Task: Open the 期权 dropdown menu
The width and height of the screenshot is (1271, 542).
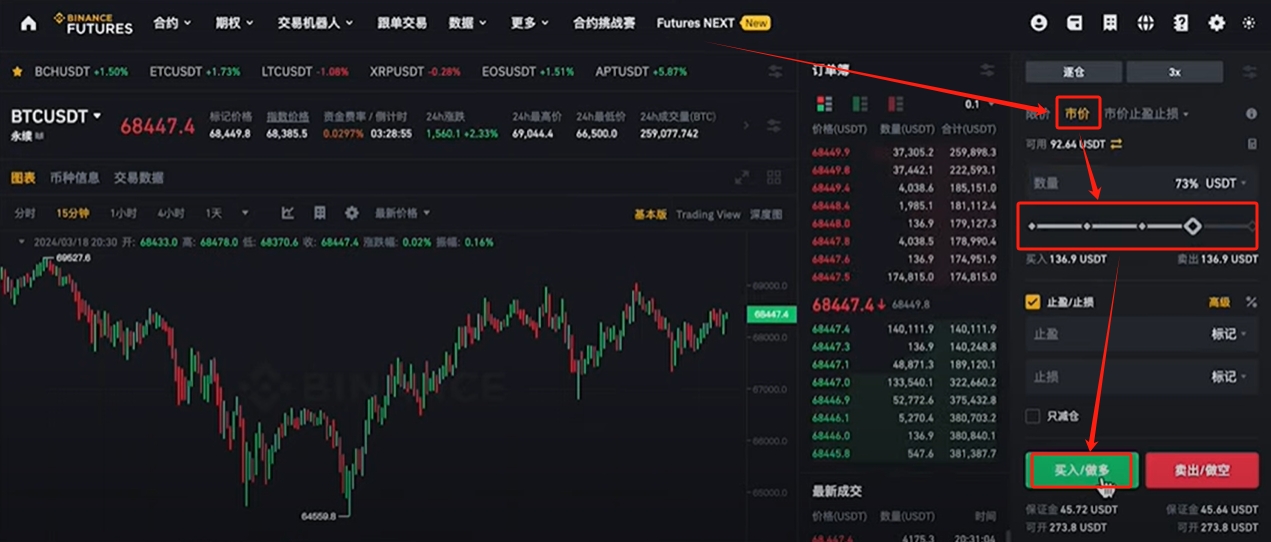Action: point(234,23)
